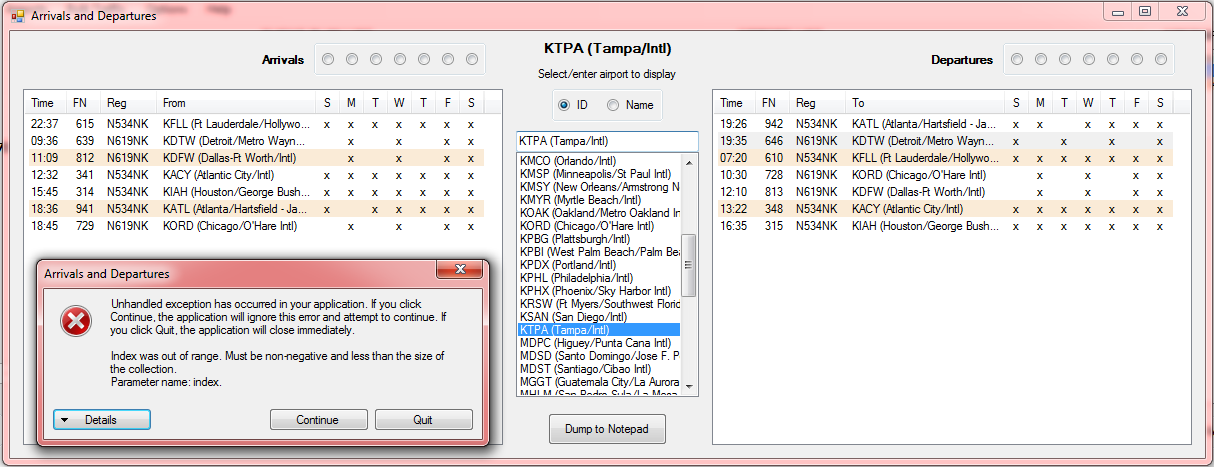The image size is (1214, 467).
Task: Select the last Arrivals day radio button
Action: pyautogui.click(x=472, y=59)
